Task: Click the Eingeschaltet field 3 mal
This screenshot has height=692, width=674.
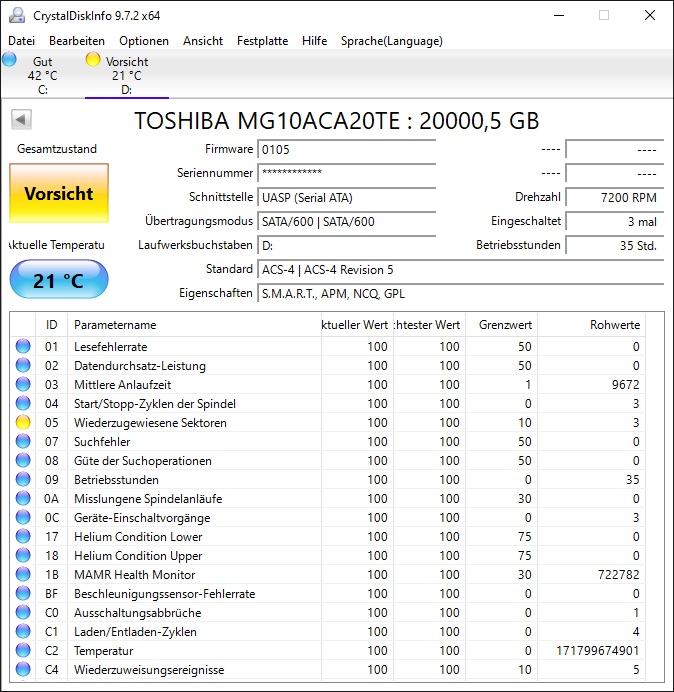Action: tap(614, 221)
